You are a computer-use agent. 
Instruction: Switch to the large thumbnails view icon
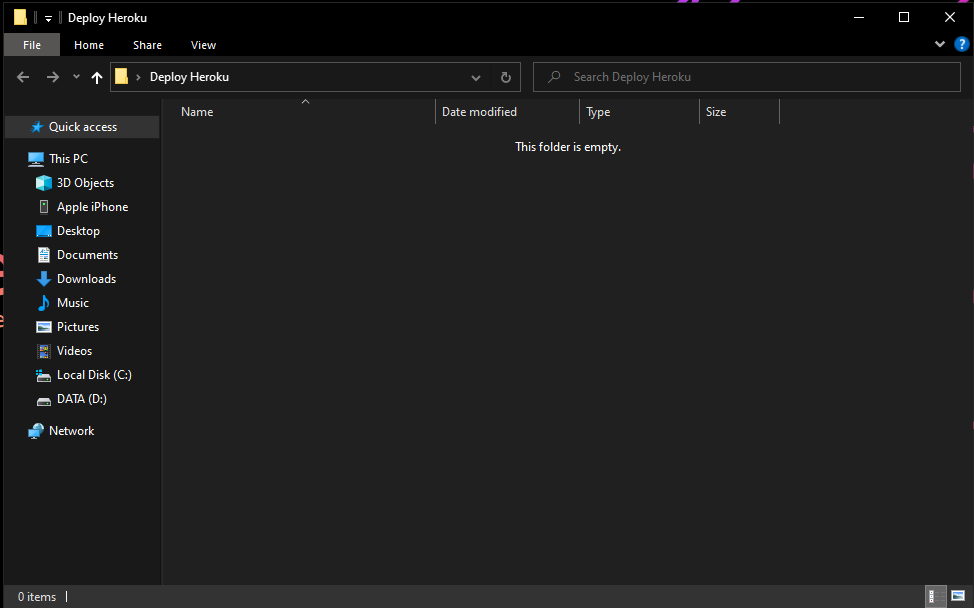[958, 596]
